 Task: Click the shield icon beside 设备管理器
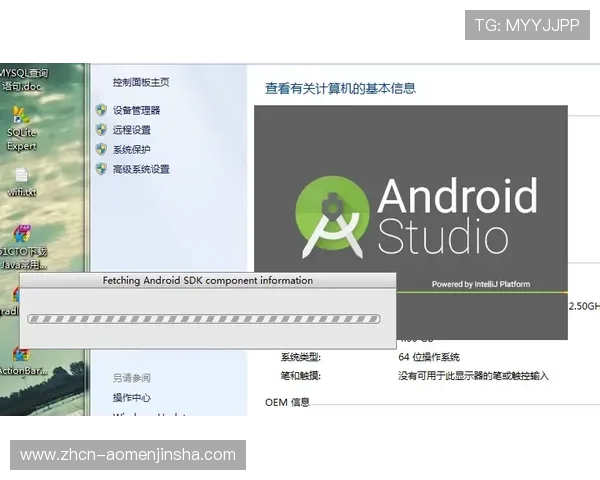click(x=101, y=110)
